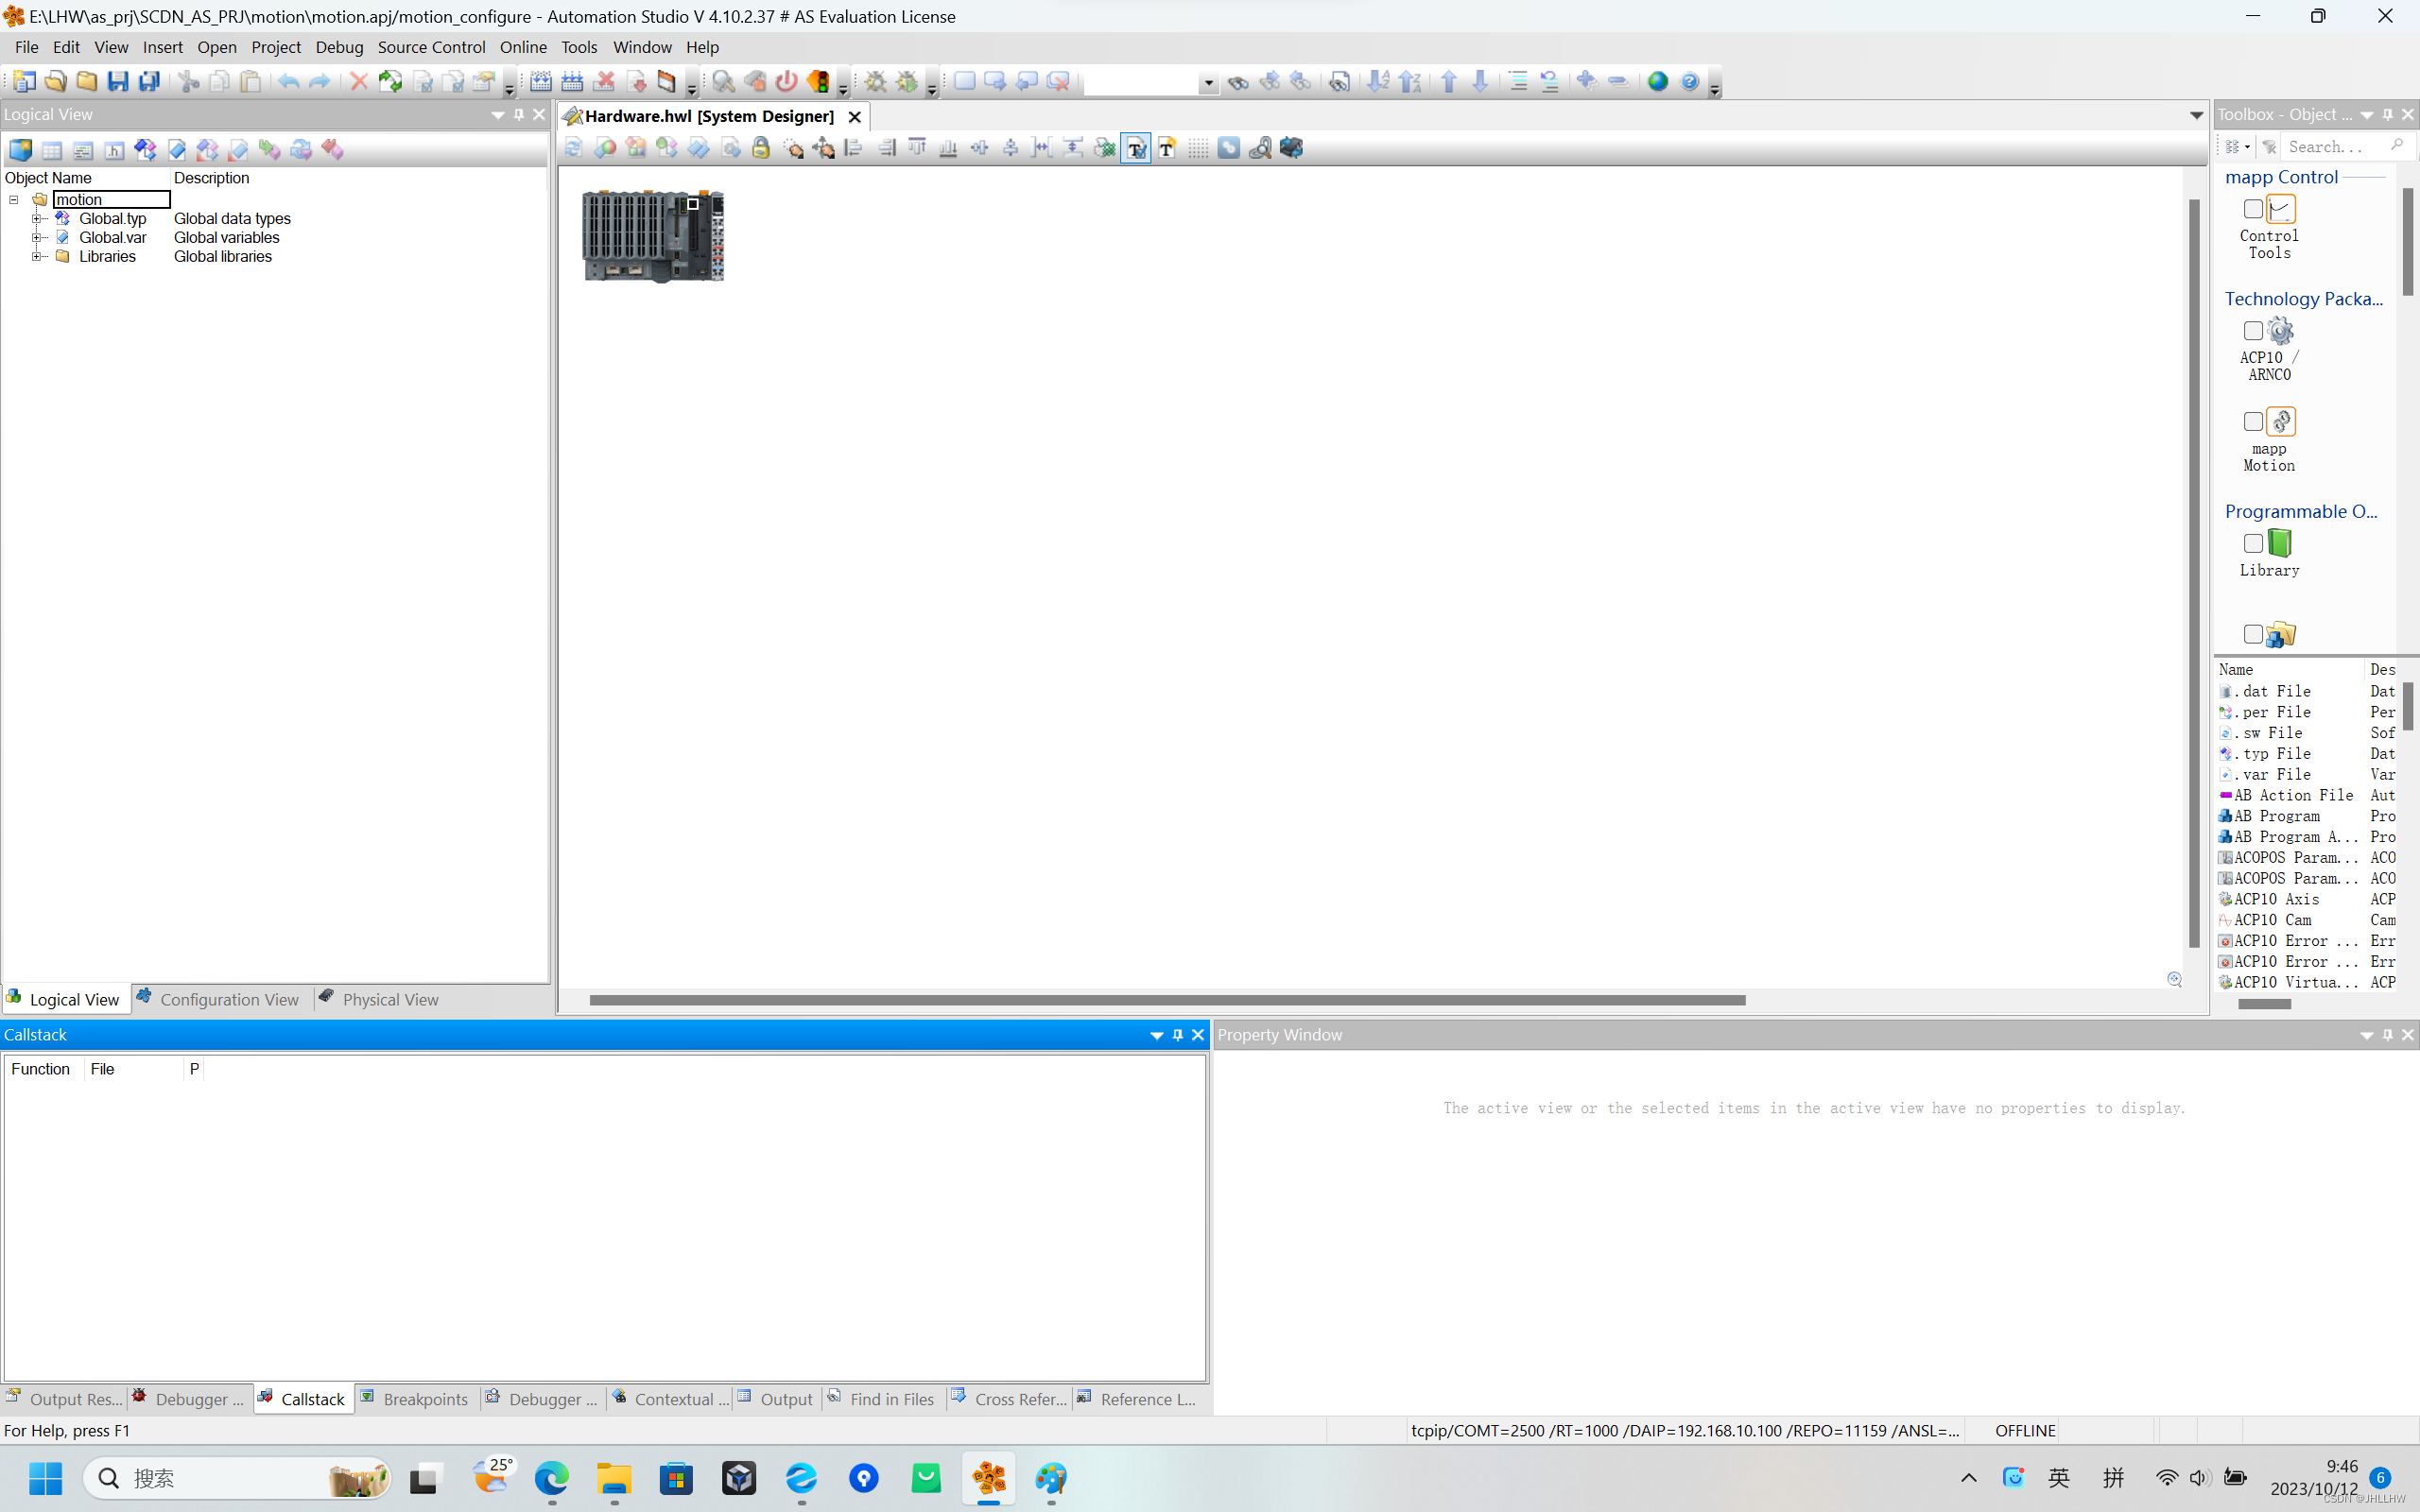This screenshot has height=1512, width=2420.
Task: Expand the Global.var tree node
Action: pos(38,237)
